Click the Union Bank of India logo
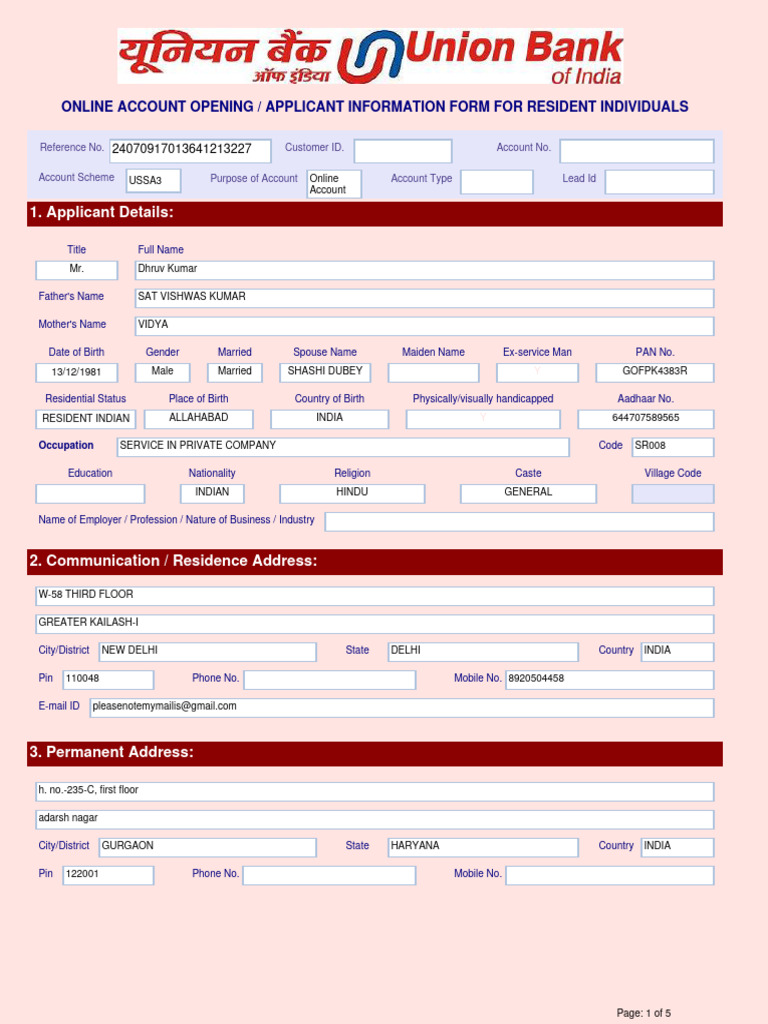The width and height of the screenshot is (768, 1024). click(x=370, y=56)
